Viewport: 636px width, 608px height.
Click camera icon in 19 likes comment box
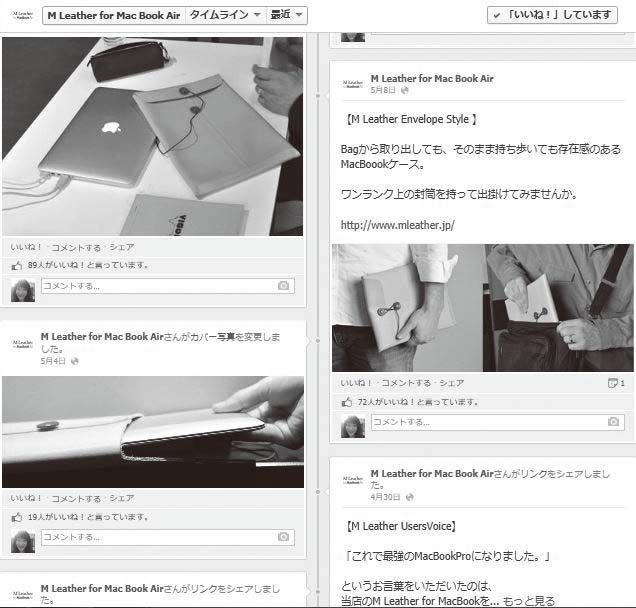[284, 537]
